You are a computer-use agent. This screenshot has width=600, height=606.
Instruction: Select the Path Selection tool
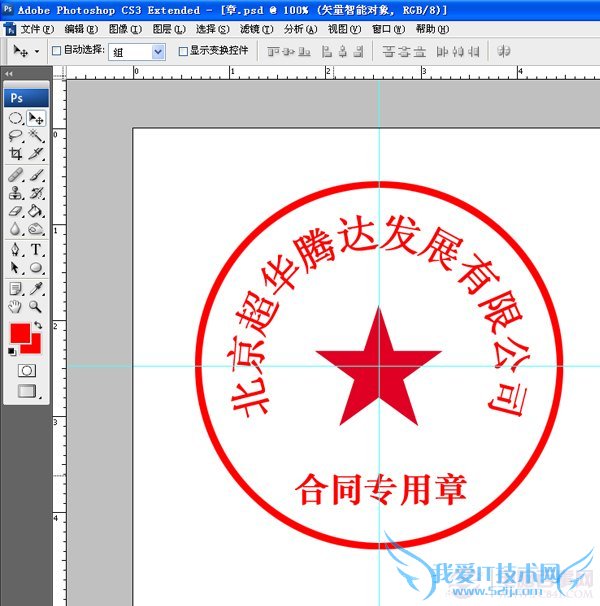point(15,267)
